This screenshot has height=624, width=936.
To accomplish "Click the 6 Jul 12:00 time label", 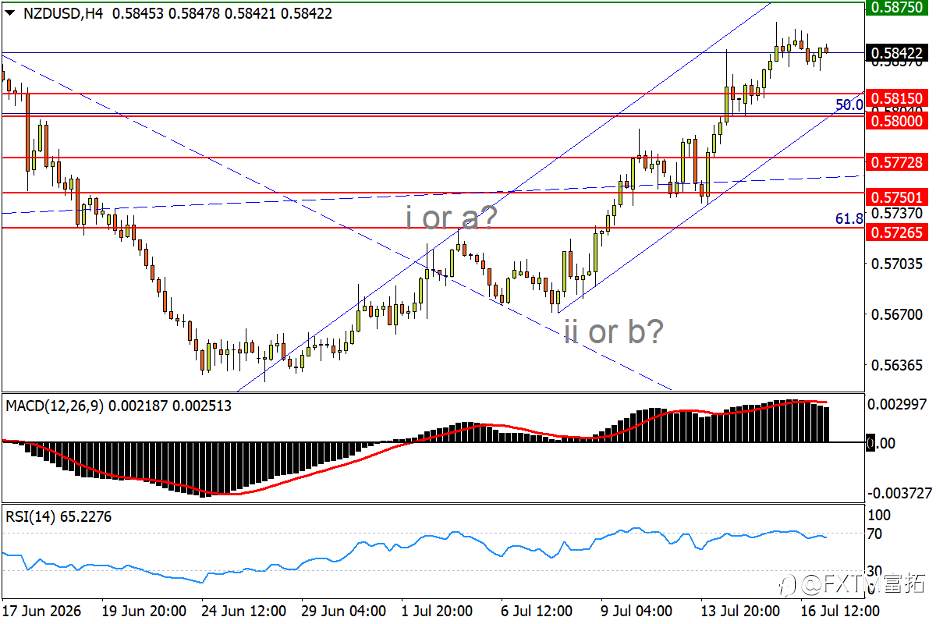I will pos(537,611).
